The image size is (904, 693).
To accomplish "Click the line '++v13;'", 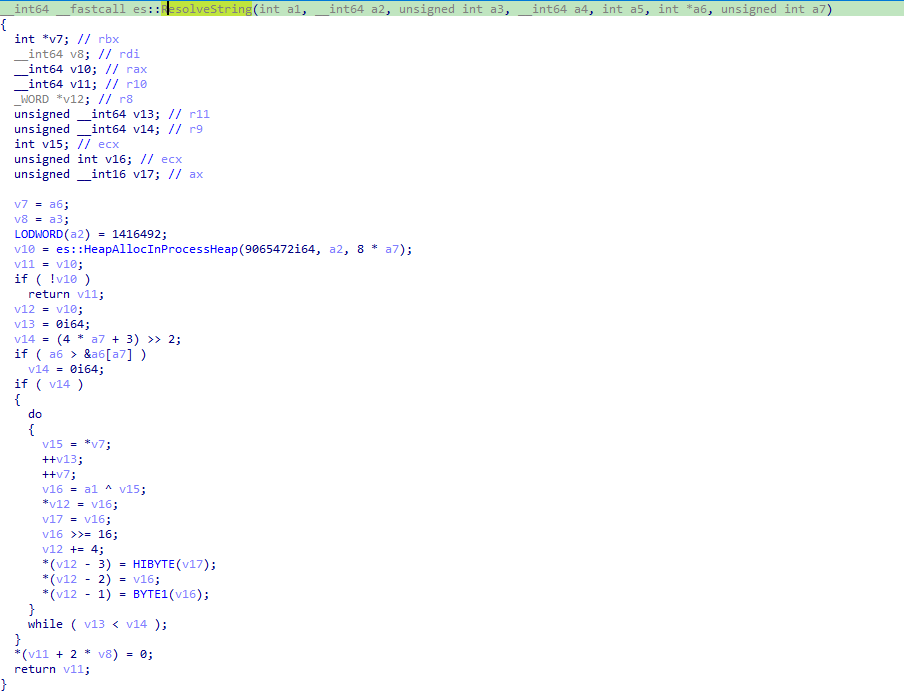I will pos(62,459).
